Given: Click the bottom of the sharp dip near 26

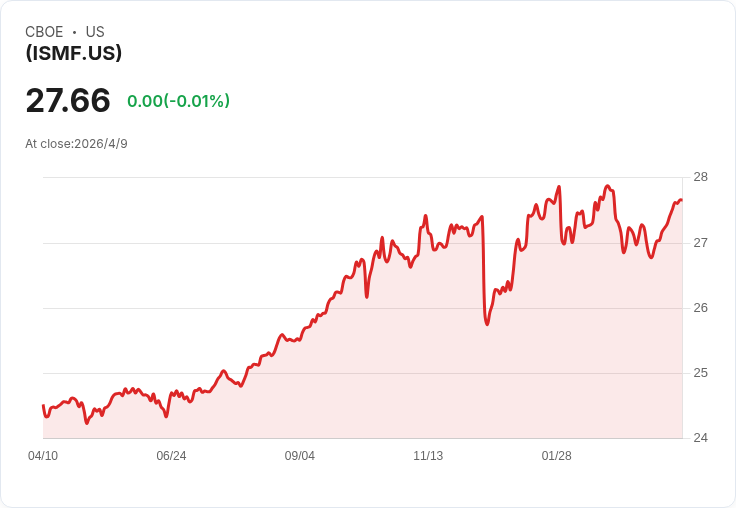Looking at the screenshot, I should 487,324.
